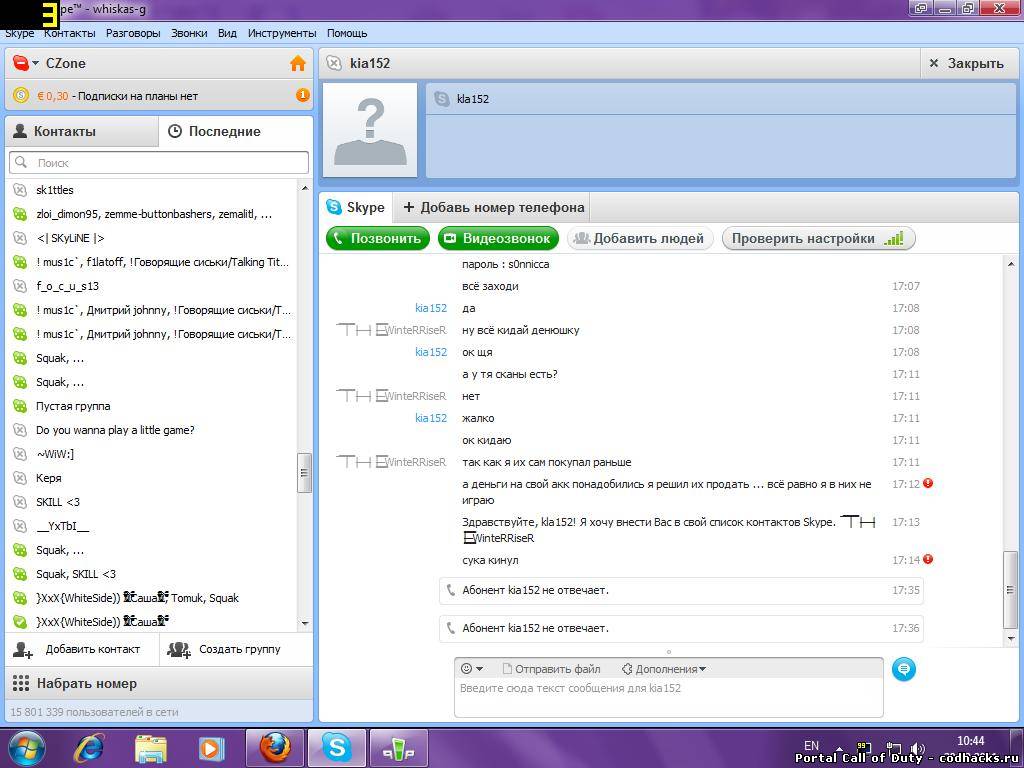Launch Internet Explorer from the taskbar
1024x768 pixels.
[90, 748]
